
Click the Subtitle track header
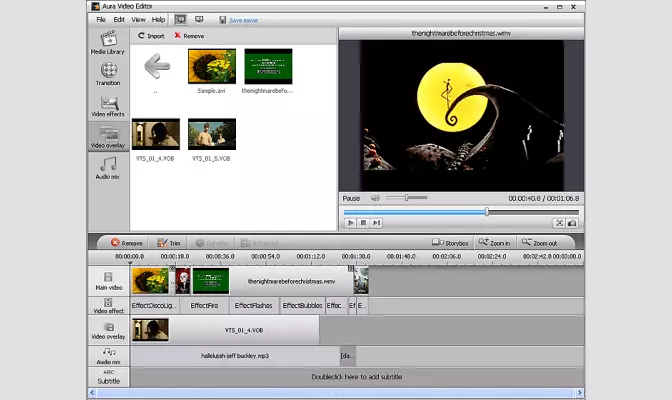pyautogui.click(x=108, y=377)
